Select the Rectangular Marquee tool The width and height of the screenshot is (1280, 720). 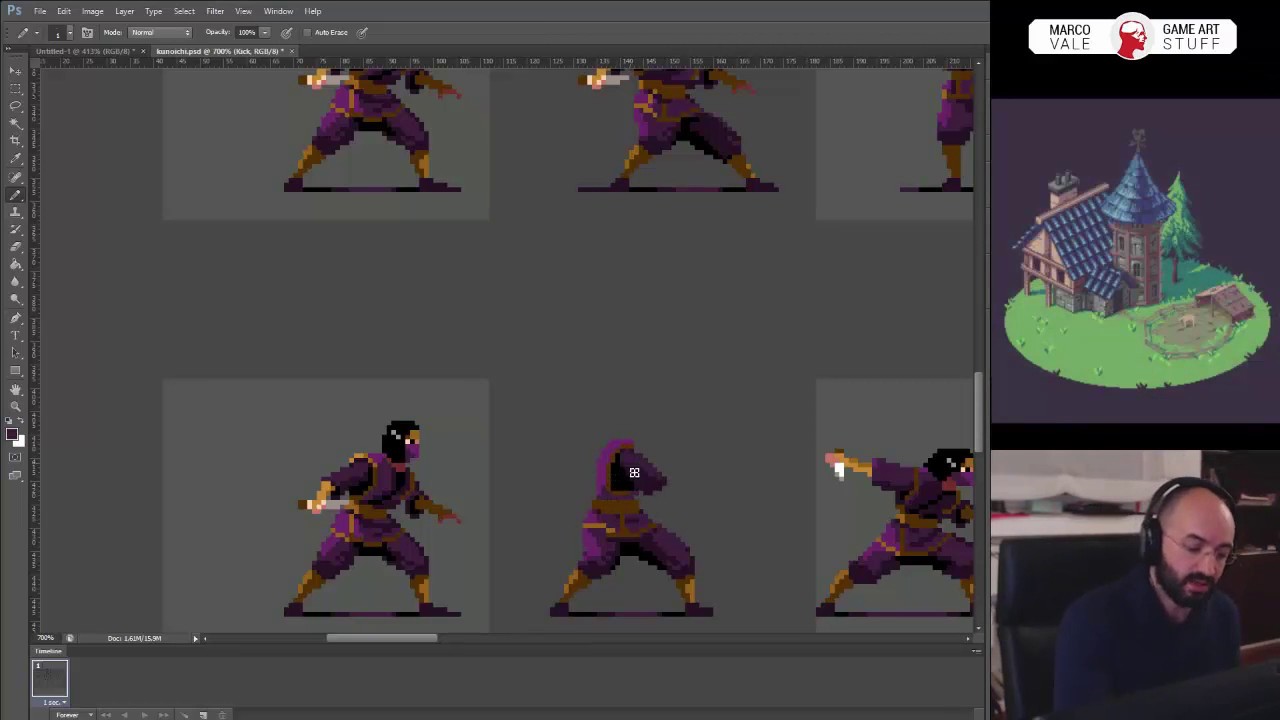(15, 88)
